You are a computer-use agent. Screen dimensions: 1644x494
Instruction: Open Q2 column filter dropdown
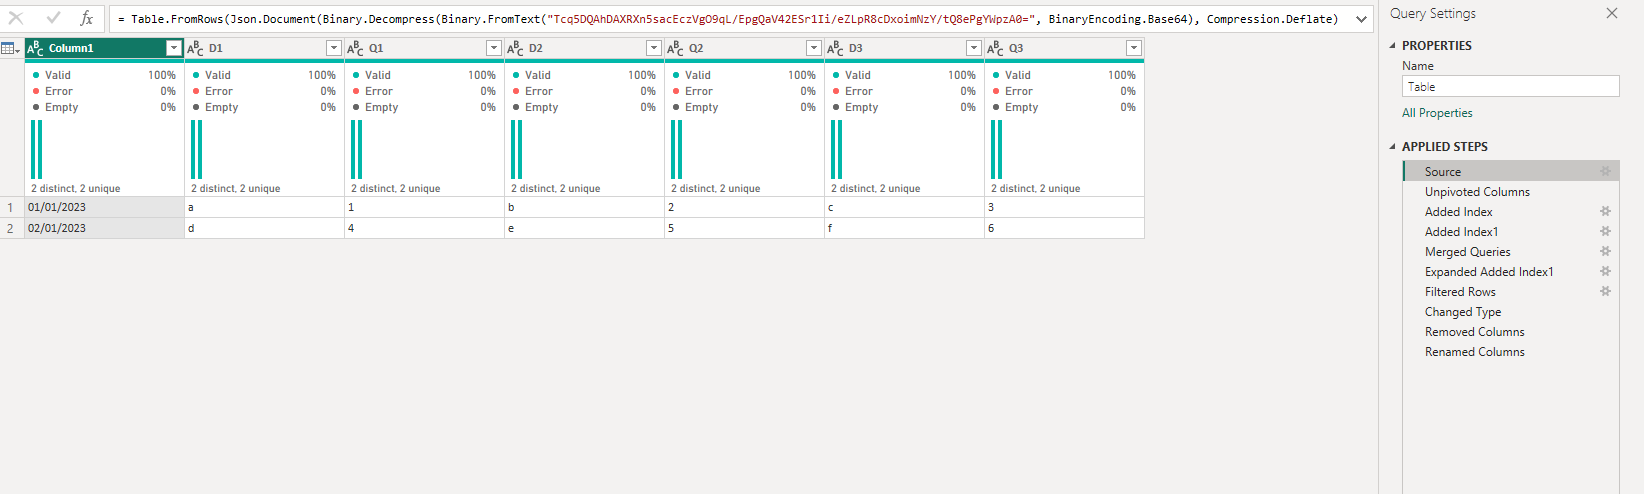(x=813, y=48)
